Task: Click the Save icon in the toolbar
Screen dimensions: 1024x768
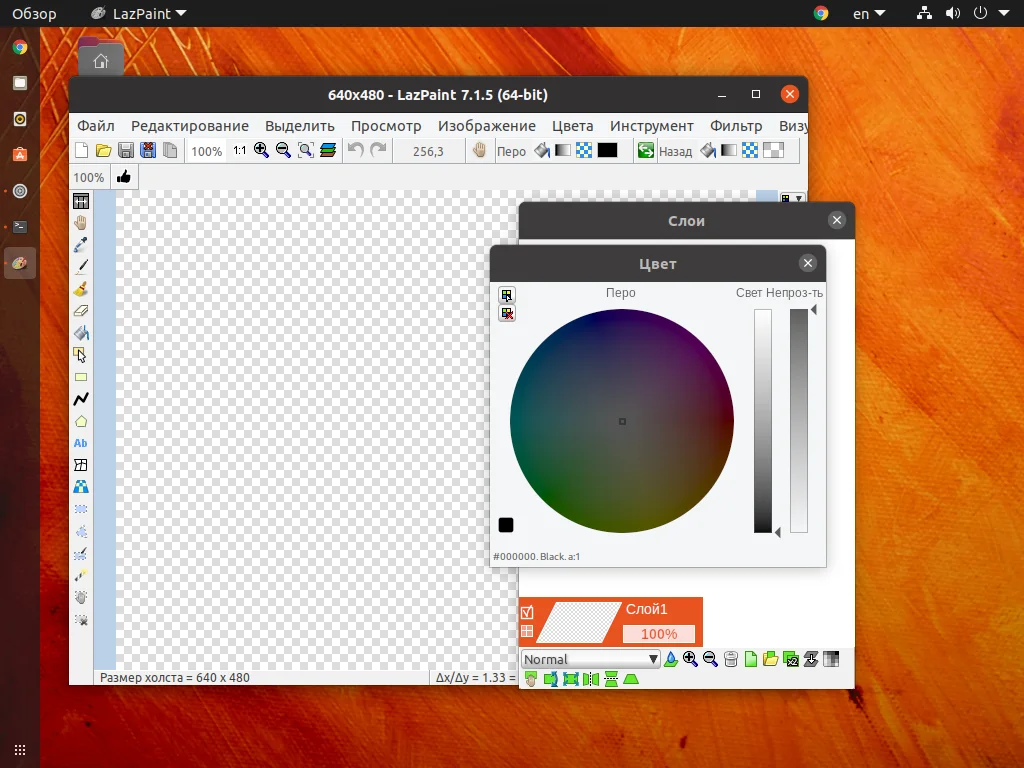Action: (124, 150)
